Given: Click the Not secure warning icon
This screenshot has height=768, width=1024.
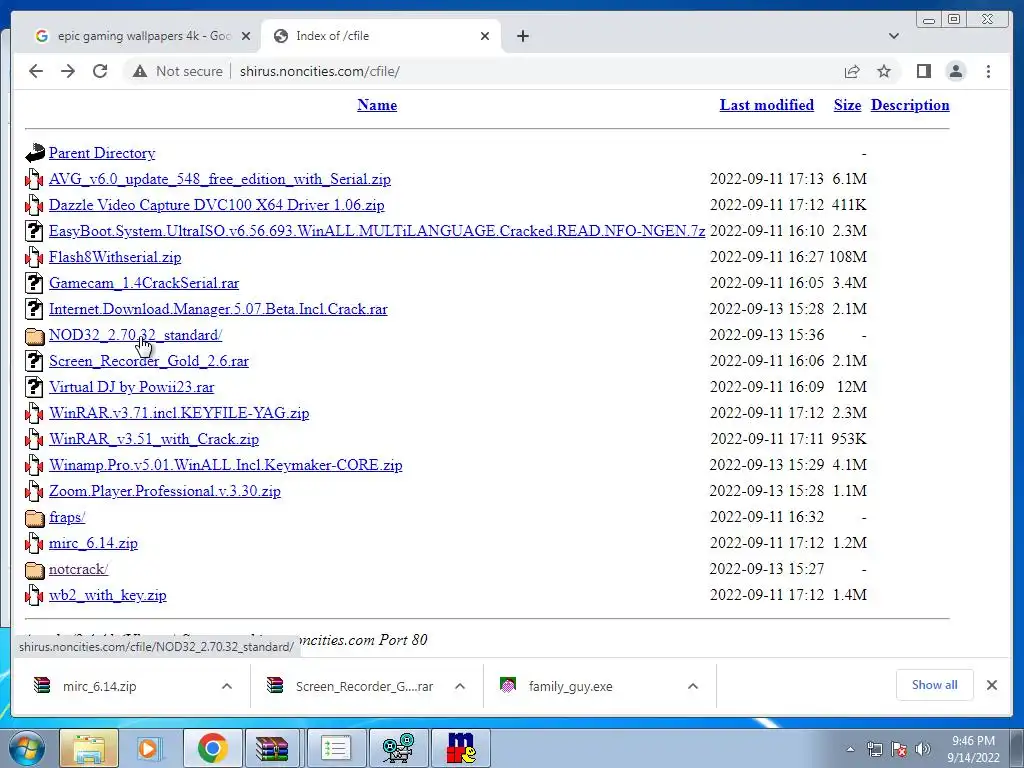Looking at the screenshot, I should point(140,71).
